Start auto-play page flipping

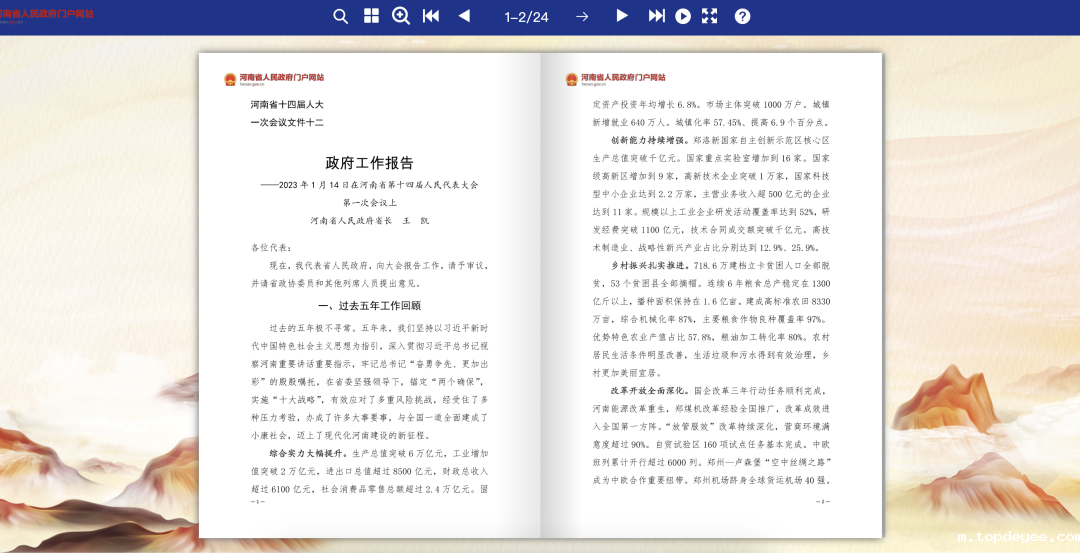tap(683, 16)
